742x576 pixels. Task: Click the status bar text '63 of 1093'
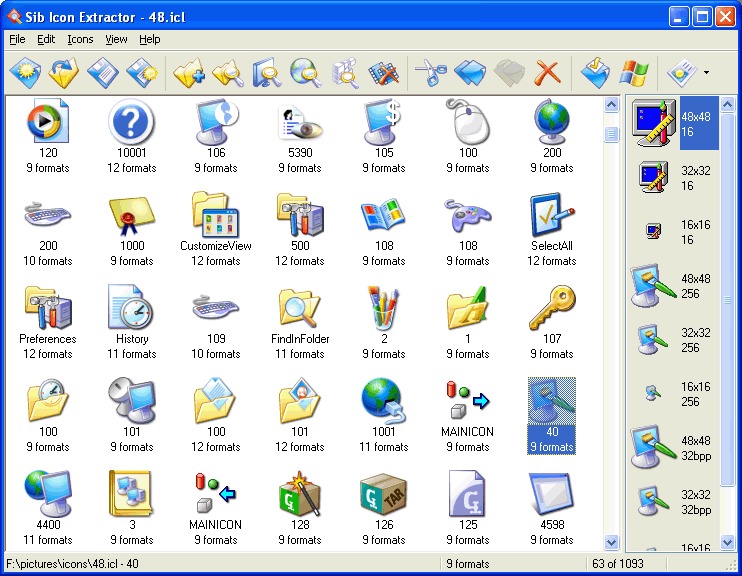pos(618,564)
